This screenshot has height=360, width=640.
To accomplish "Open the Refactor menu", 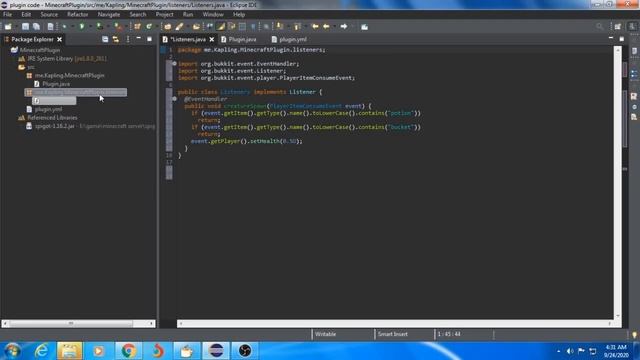I will click(78, 14).
